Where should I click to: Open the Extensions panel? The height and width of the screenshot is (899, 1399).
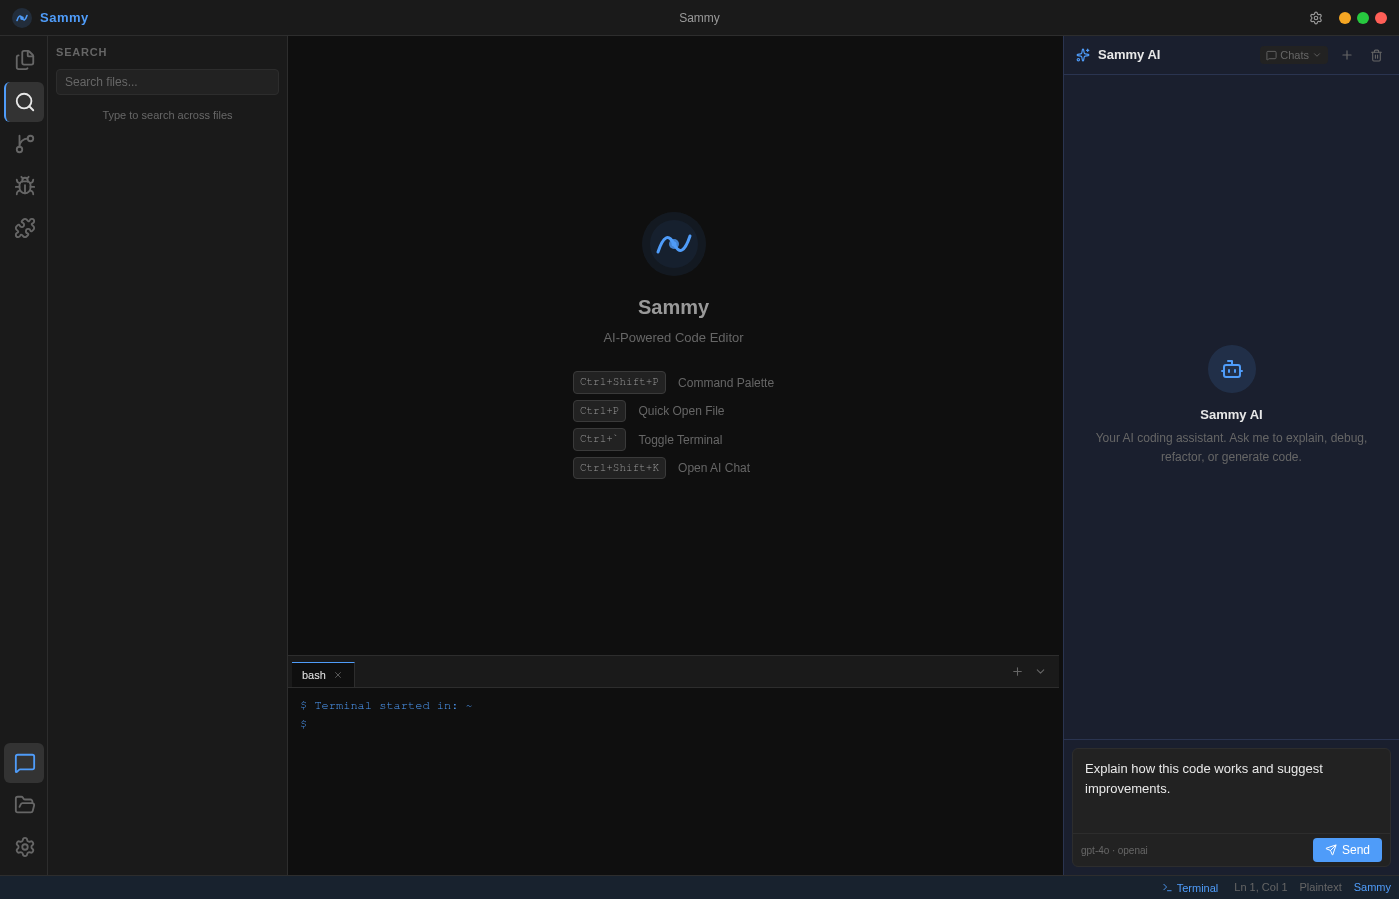tap(24, 228)
